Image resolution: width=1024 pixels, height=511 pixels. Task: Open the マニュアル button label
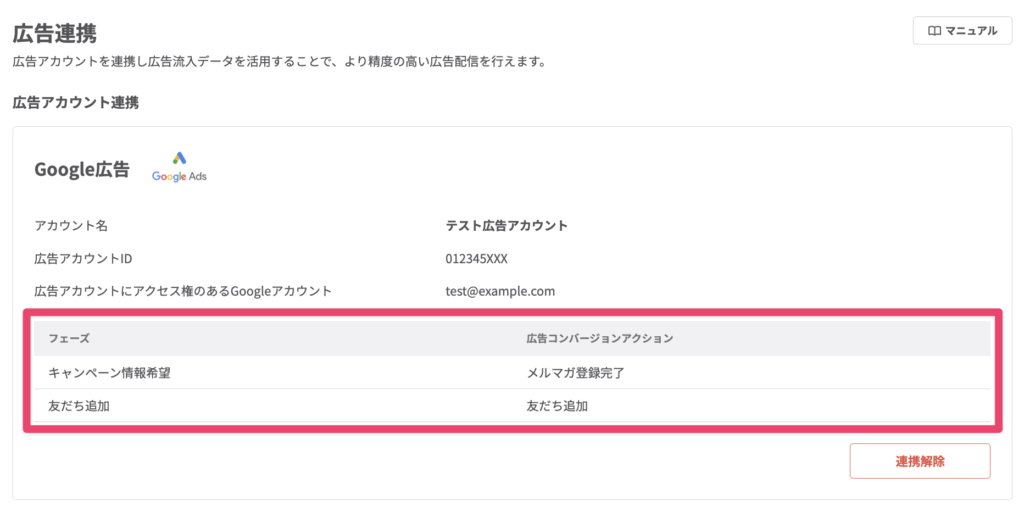coord(972,31)
